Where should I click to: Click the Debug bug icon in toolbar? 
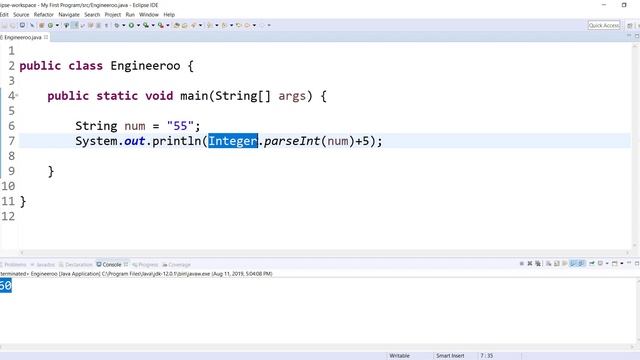click(x=117, y=25)
